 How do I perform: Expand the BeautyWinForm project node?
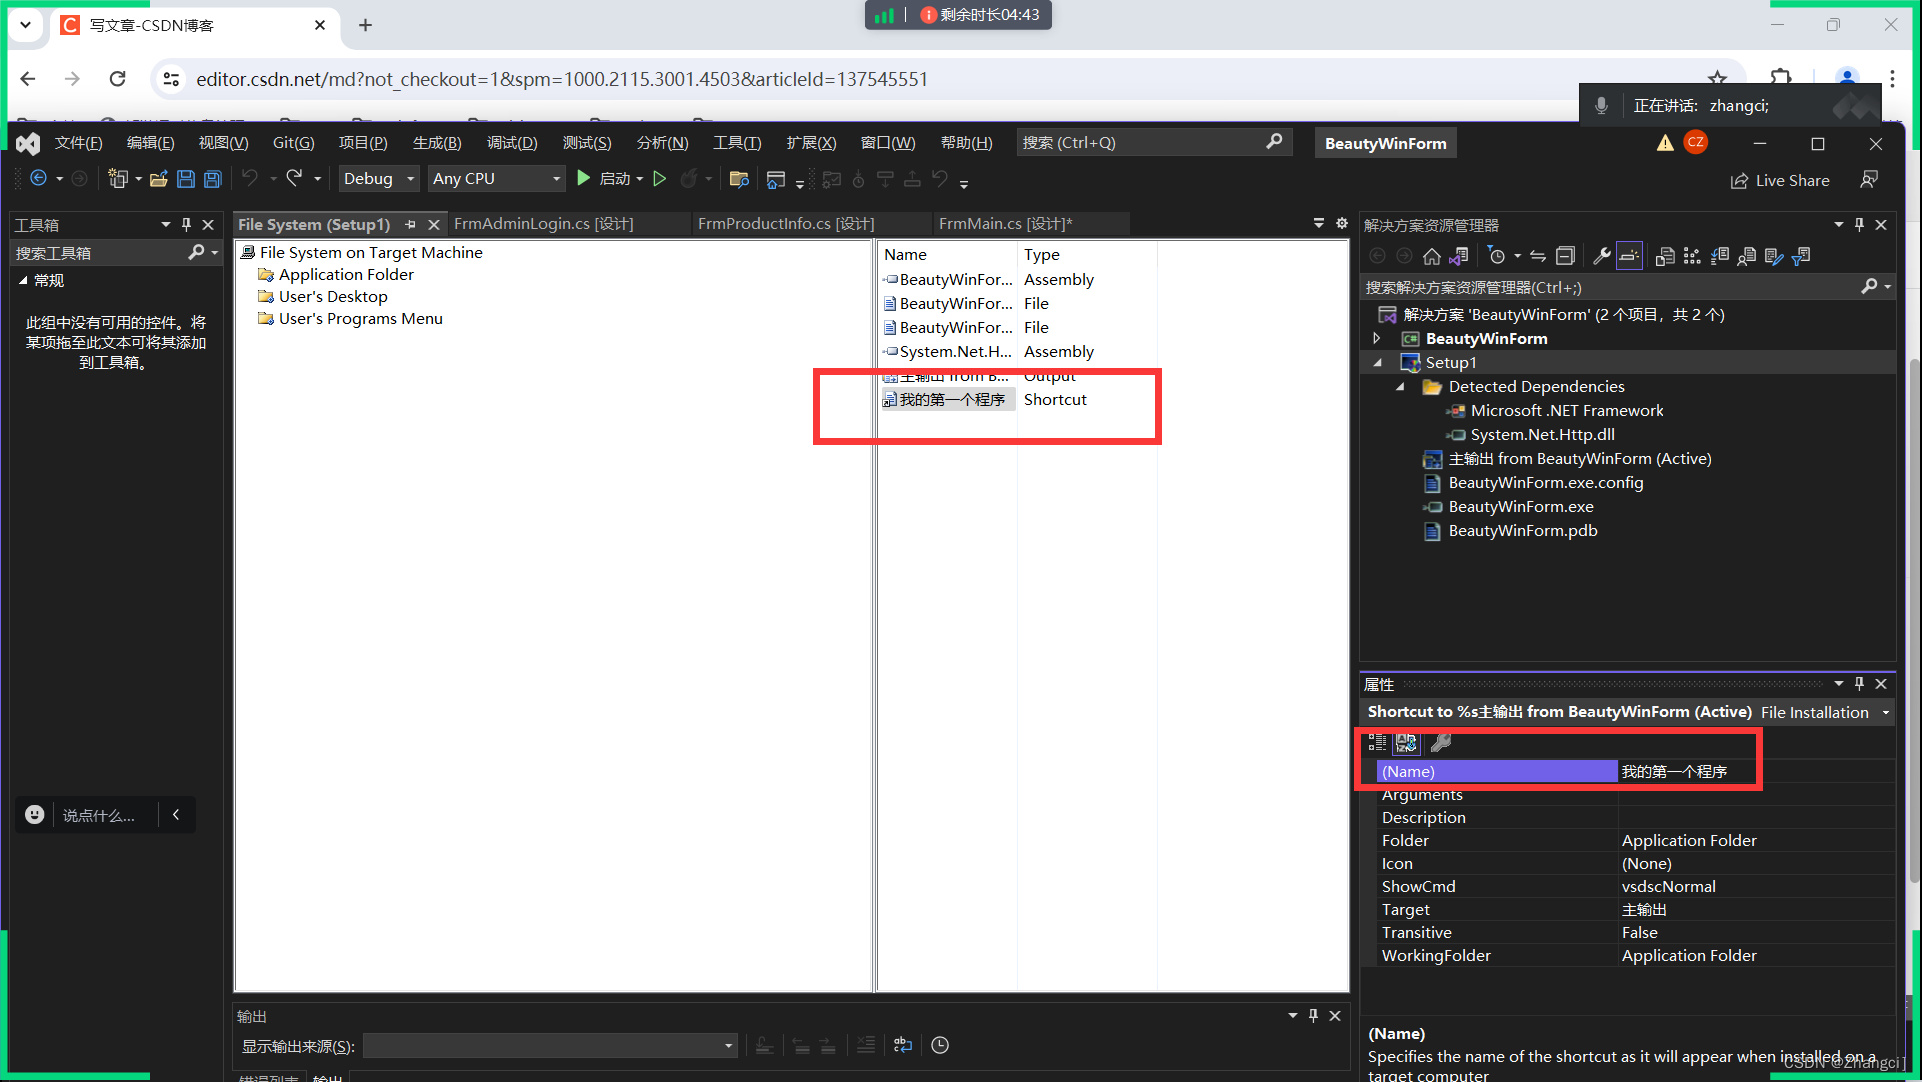click(x=1377, y=338)
